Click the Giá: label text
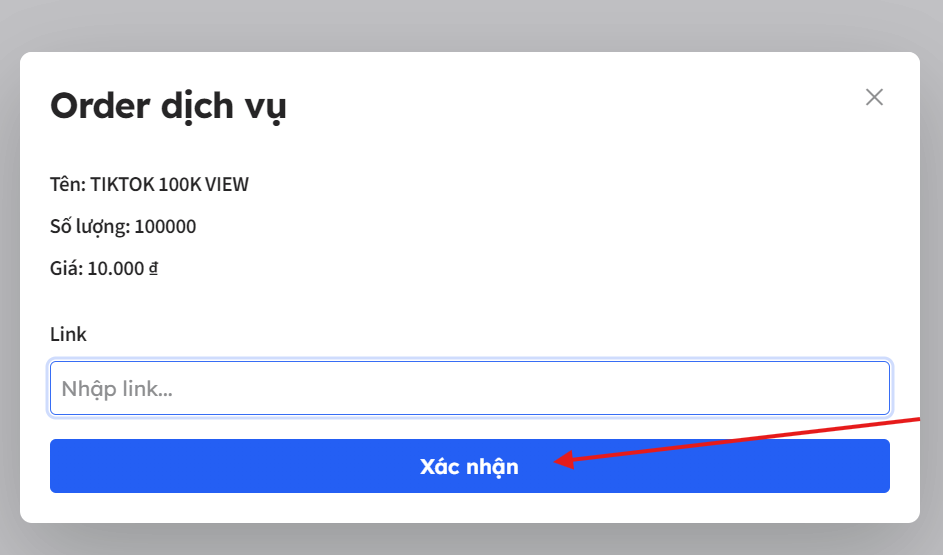The height and width of the screenshot is (555, 943). (x=67, y=268)
